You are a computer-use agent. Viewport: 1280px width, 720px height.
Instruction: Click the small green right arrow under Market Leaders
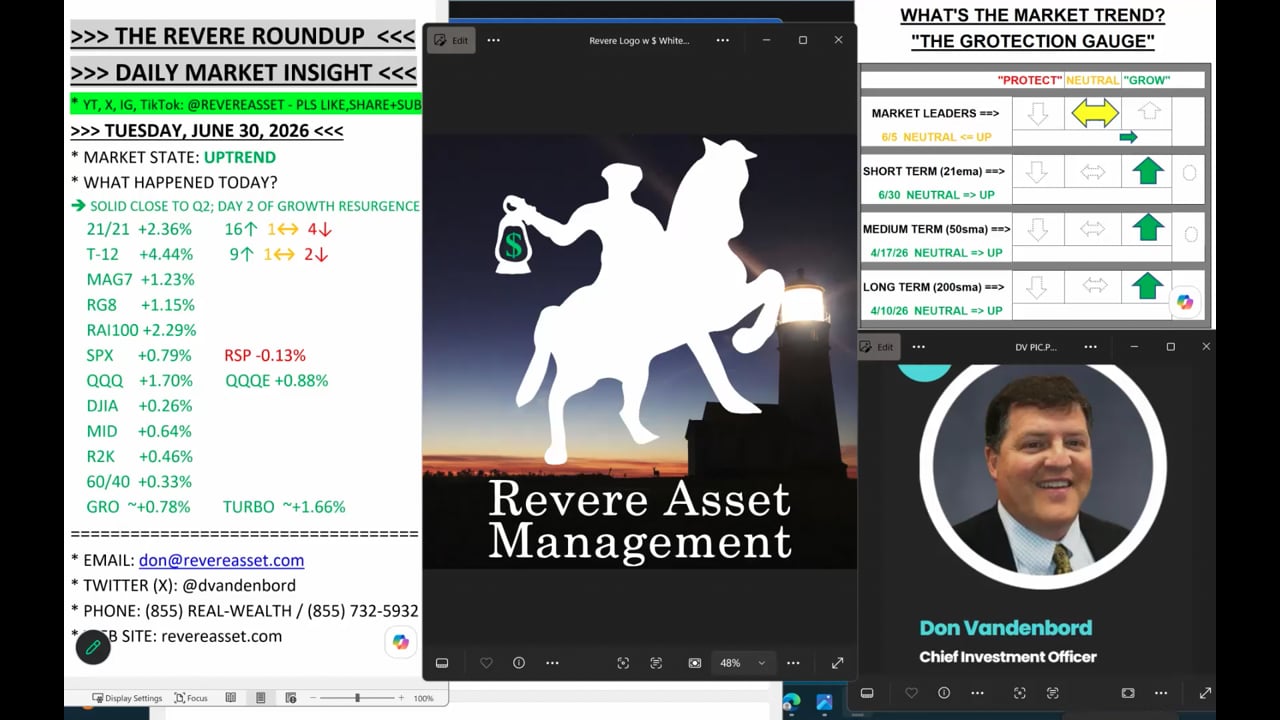(x=1128, y=137)
